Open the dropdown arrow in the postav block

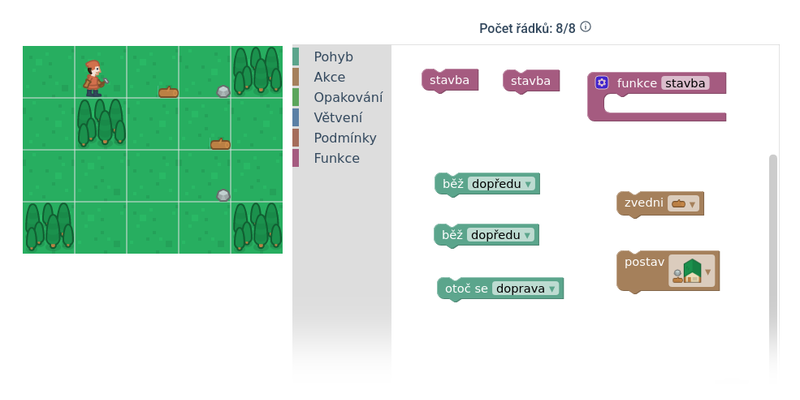tap(708, 271)
